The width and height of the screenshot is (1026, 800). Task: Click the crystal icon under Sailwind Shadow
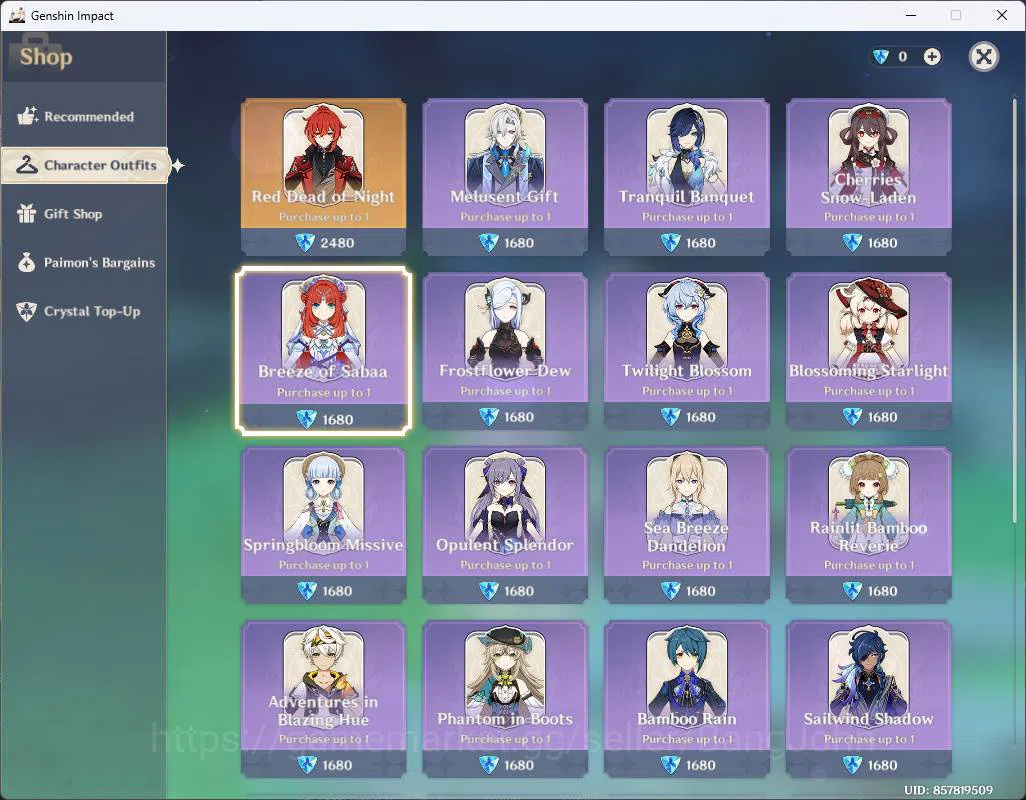[x=852, y=765]
